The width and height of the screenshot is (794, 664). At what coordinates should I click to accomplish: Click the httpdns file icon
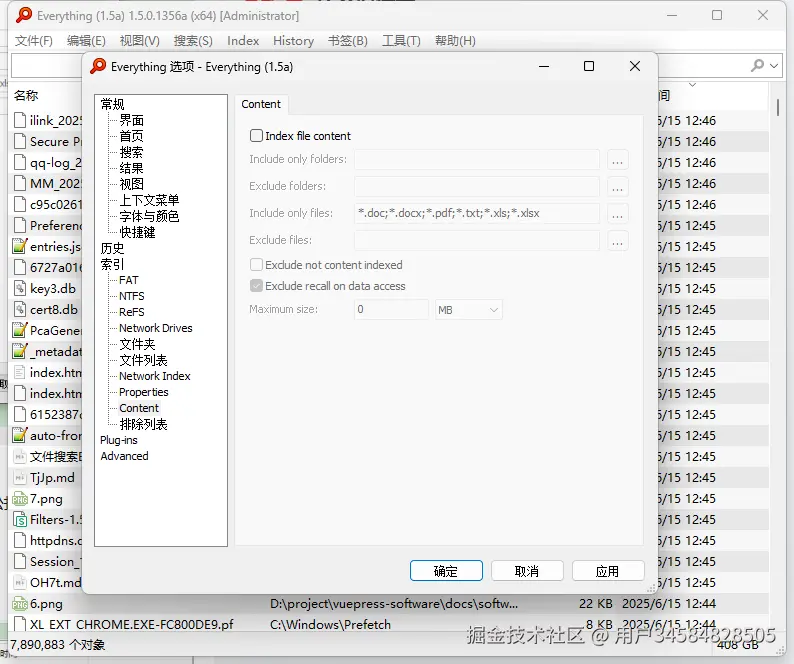pyautogui.click(x=20, y=540)
